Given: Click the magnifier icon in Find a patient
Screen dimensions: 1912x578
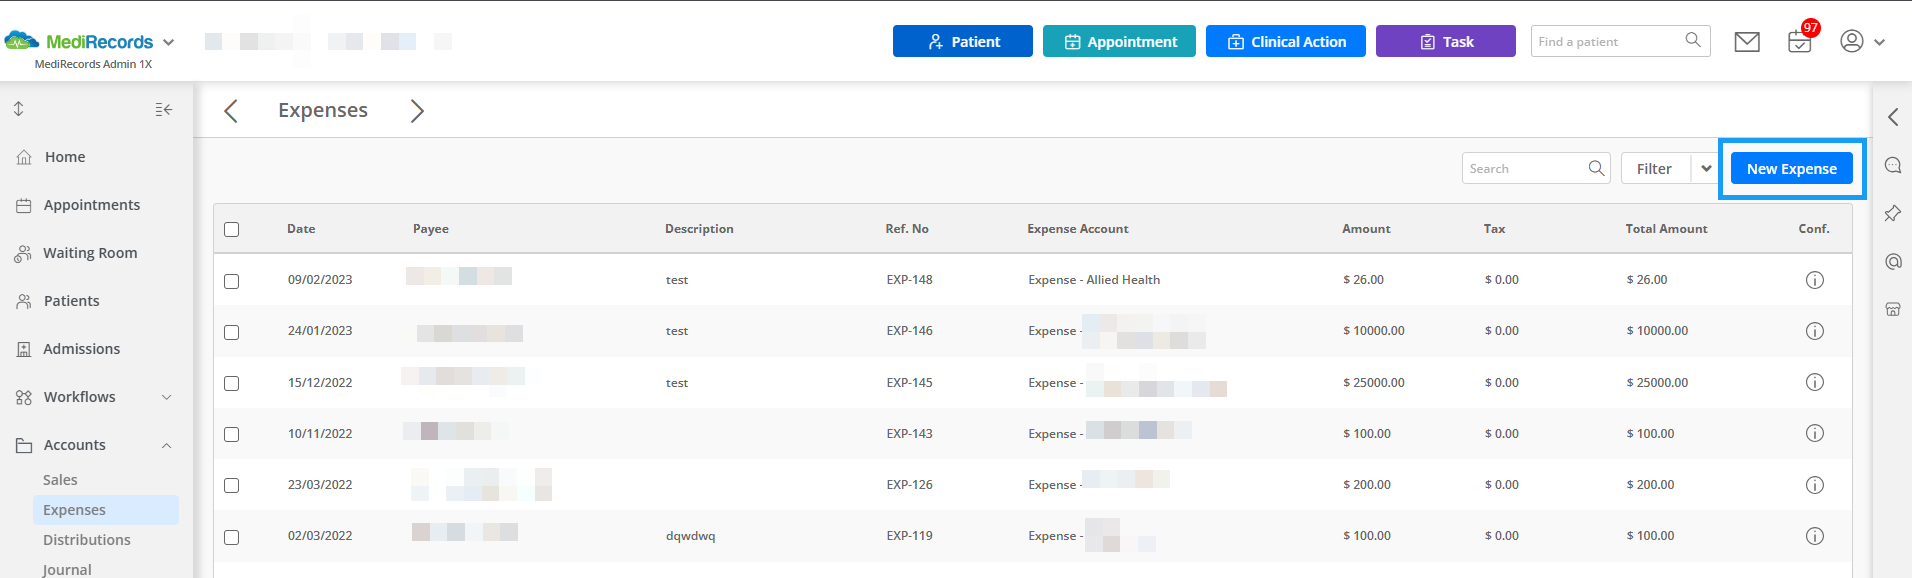Looking at the screenshot, I should [x=1693, y=40].
